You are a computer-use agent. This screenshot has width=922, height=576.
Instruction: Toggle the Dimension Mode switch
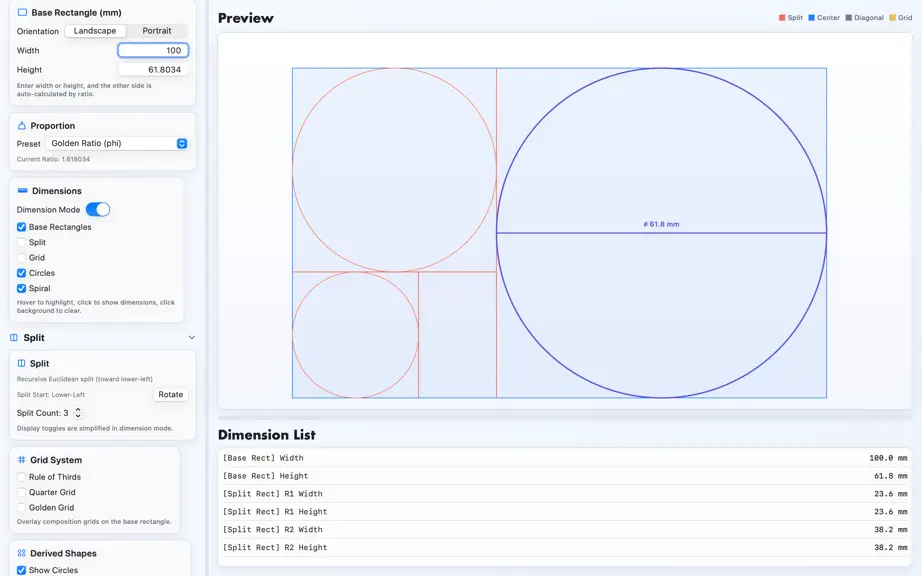pyautogui.click(x=98, y=209)
